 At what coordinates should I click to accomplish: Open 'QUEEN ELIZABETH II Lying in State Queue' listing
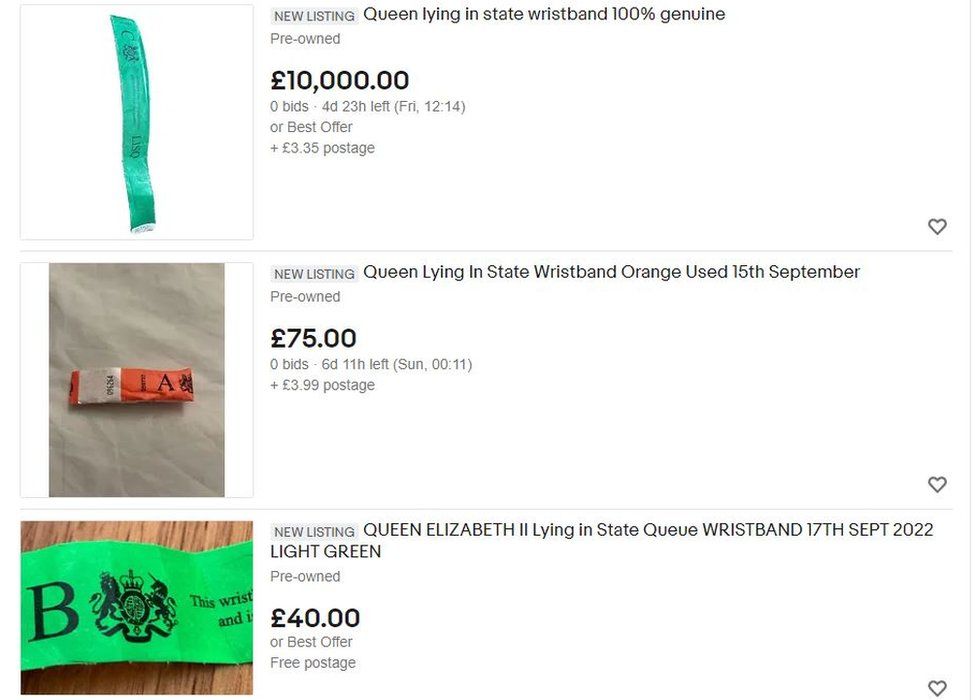coord(601,540)
